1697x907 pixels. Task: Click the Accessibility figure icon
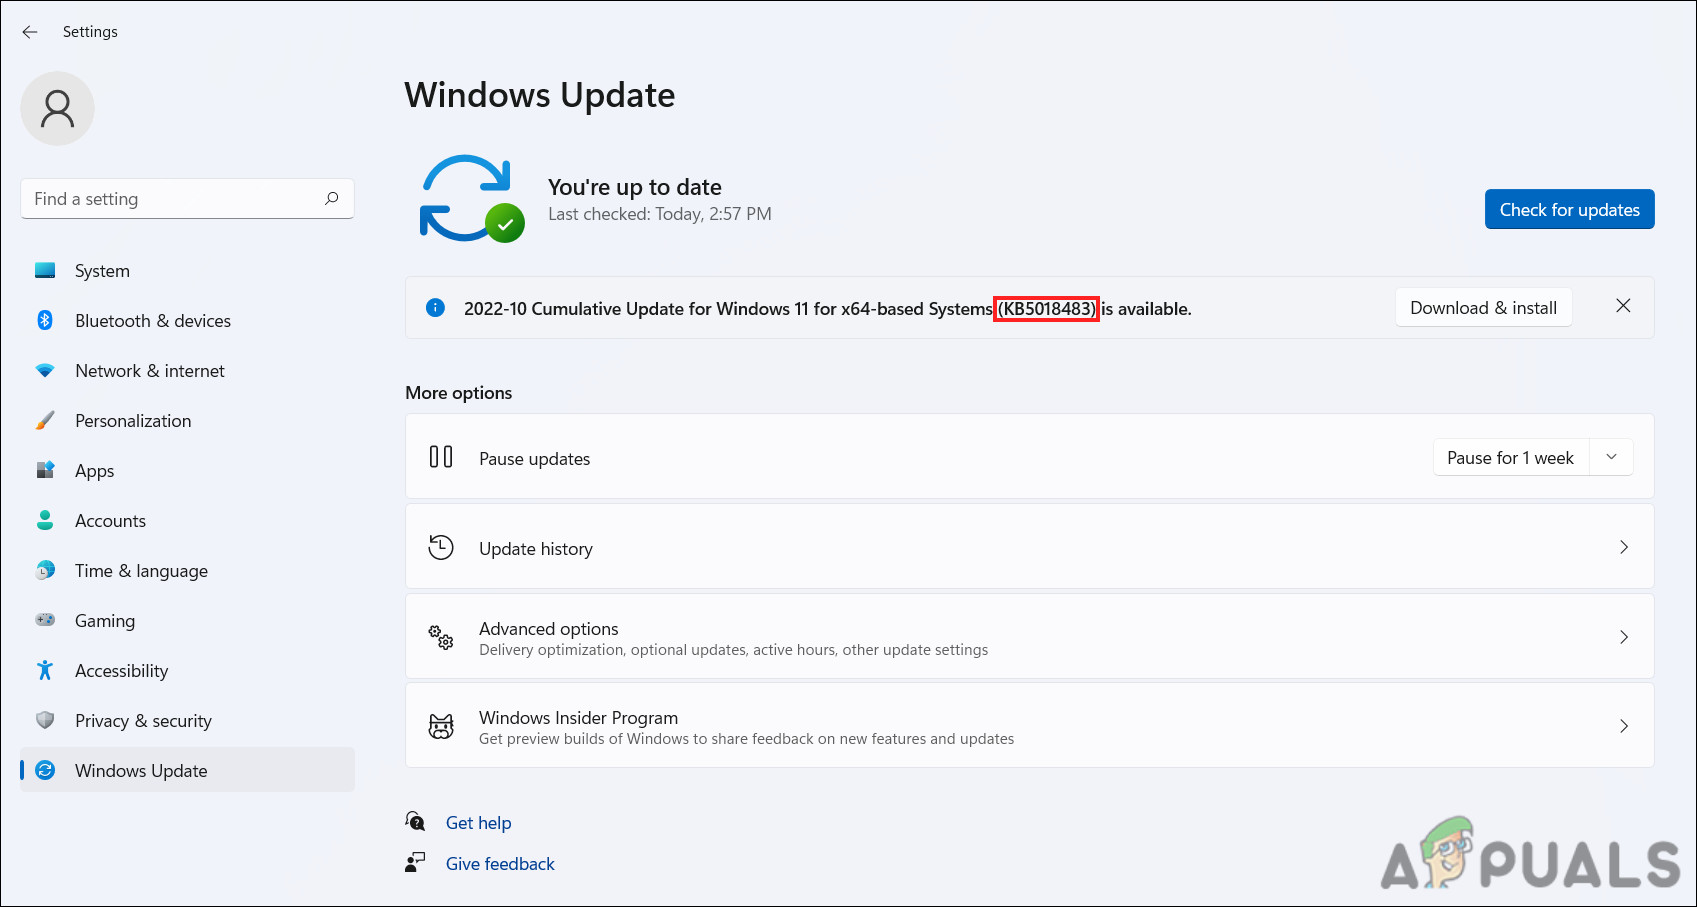click(45, 670)
